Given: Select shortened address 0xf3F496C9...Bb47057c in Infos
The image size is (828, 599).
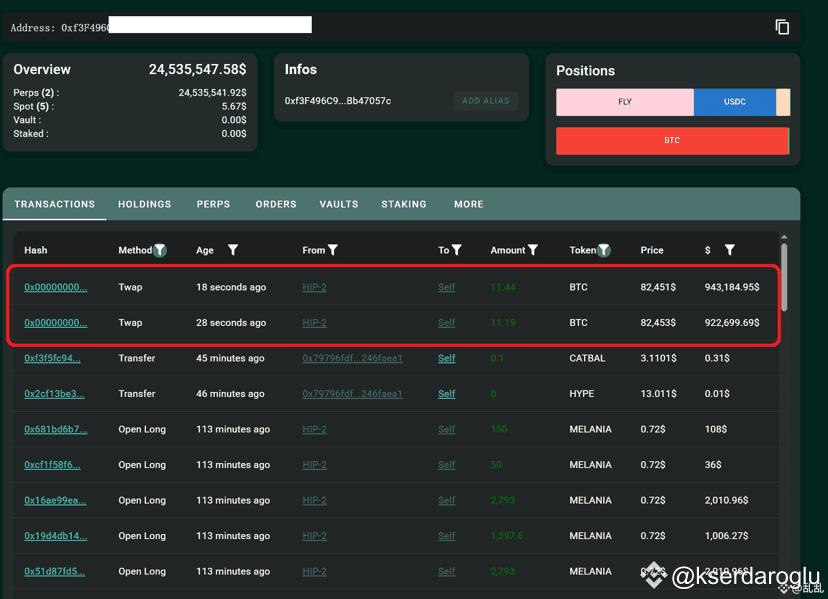Looking at the screenshot, I should 338,101.
